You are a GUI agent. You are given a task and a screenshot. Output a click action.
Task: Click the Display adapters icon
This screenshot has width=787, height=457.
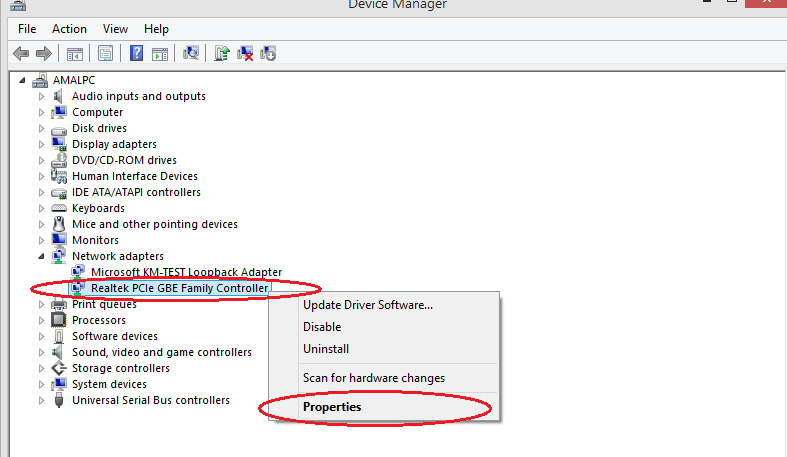click(59, 144)
